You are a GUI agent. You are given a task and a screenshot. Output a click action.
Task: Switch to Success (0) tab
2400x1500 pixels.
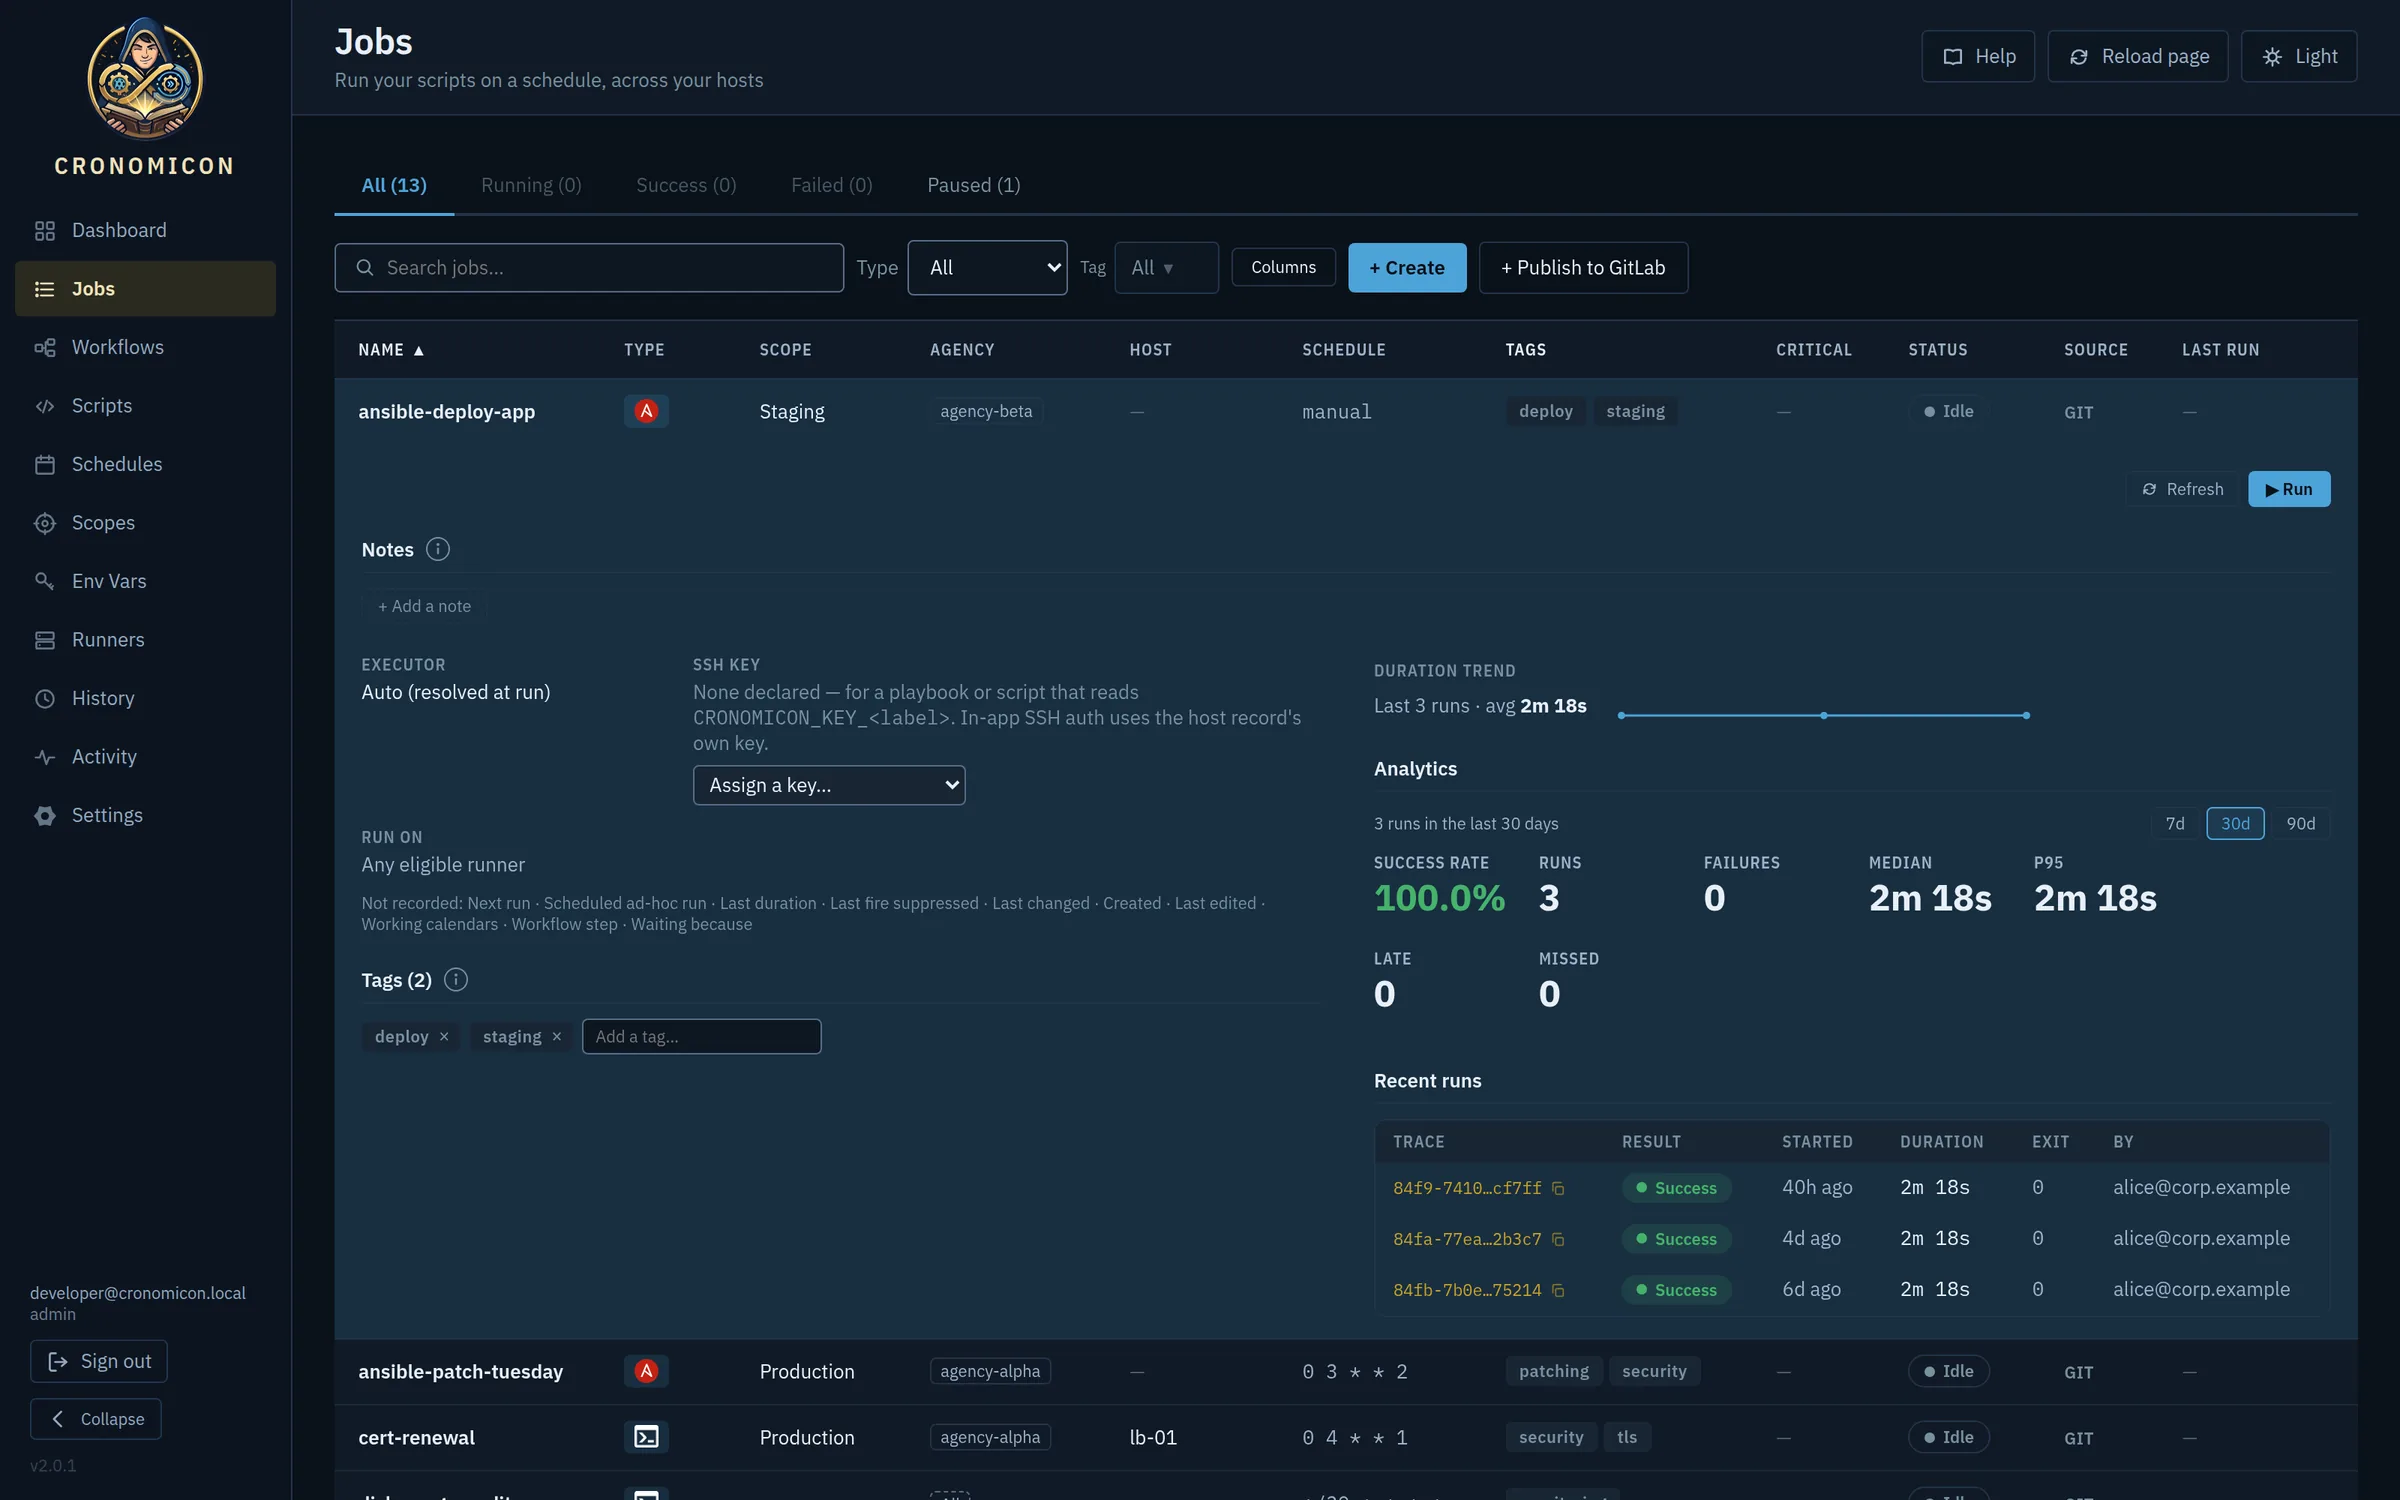point(686,185)
